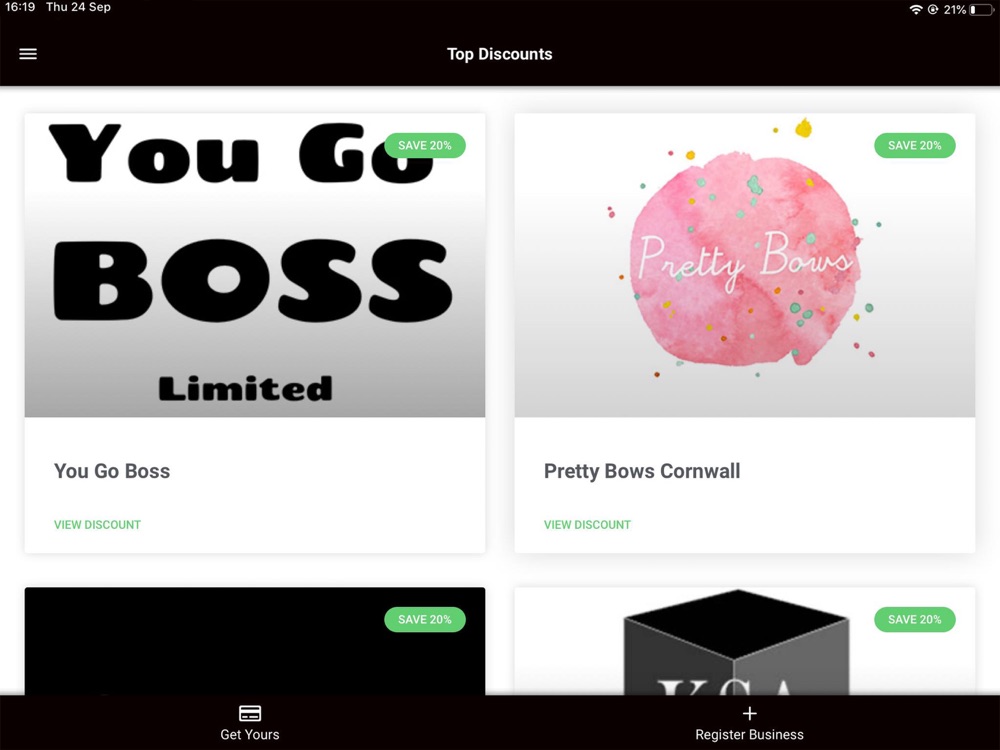The image size is (1000, 750).
Task: Select the You Go Boss title text
Action: click(x=112, y=471)
